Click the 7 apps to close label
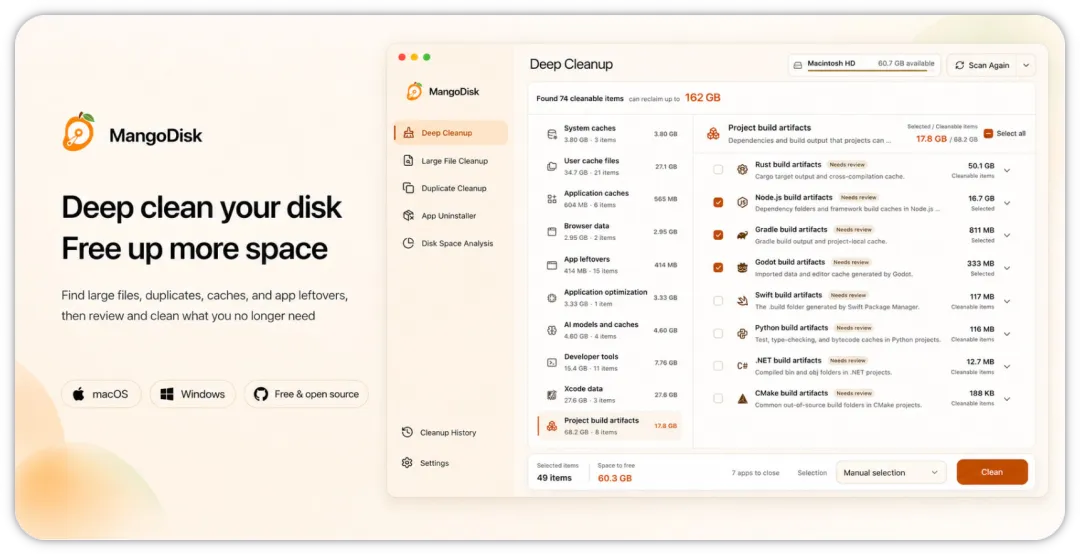Screen dimensions: 1080x555 (756, 473)
